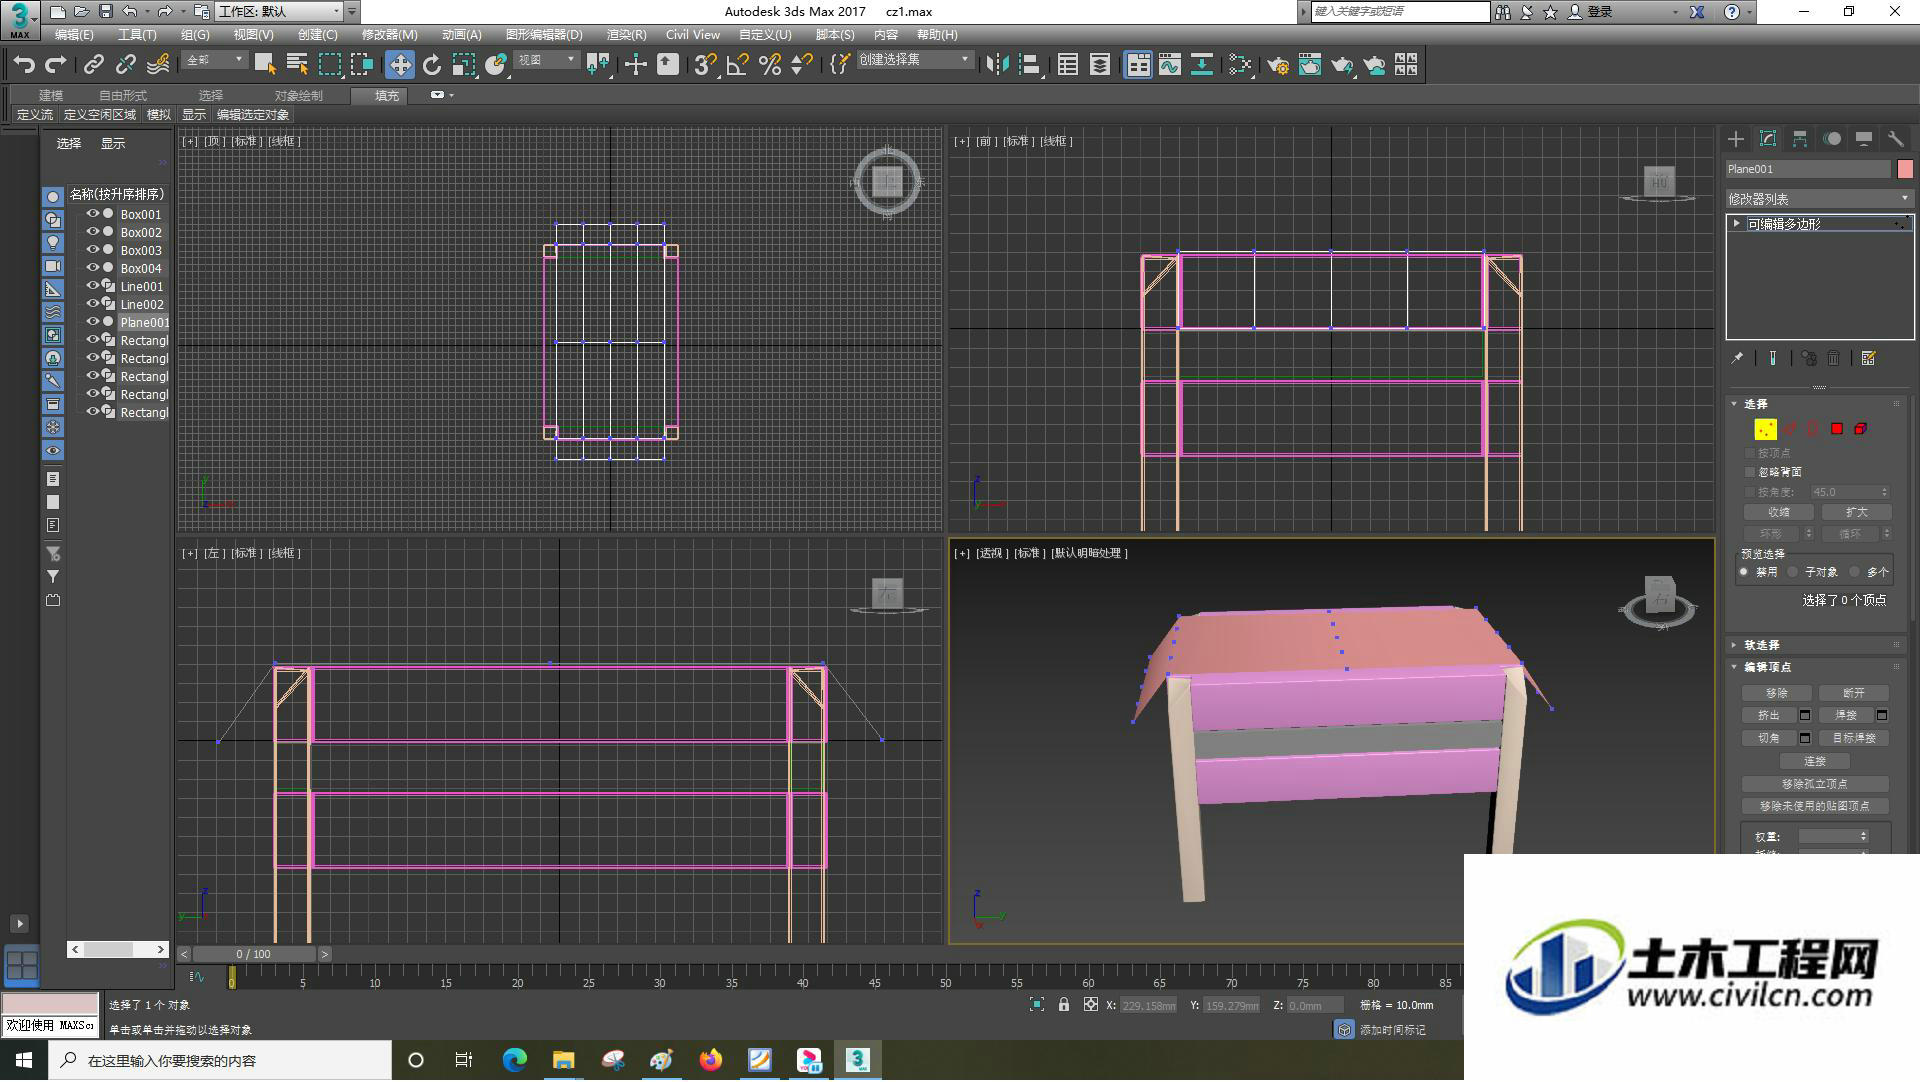Viewport: 1920px width, 1082px height.
Task: Open the Rendered Frame Window
Action: pos(1310,65)
